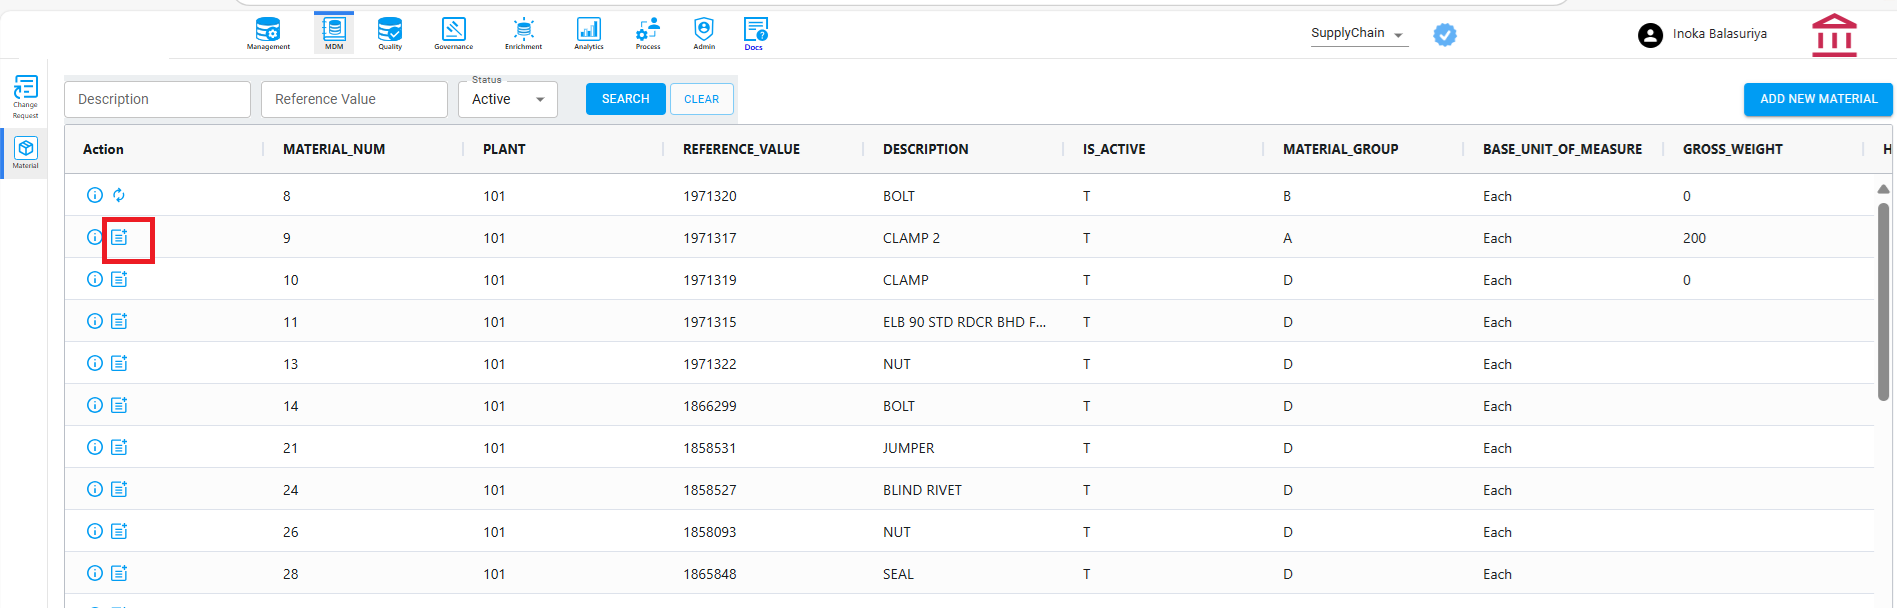Open the Management module icon
The height and width of the screenshot is (608, 1897).
click(x=268, y=33)
